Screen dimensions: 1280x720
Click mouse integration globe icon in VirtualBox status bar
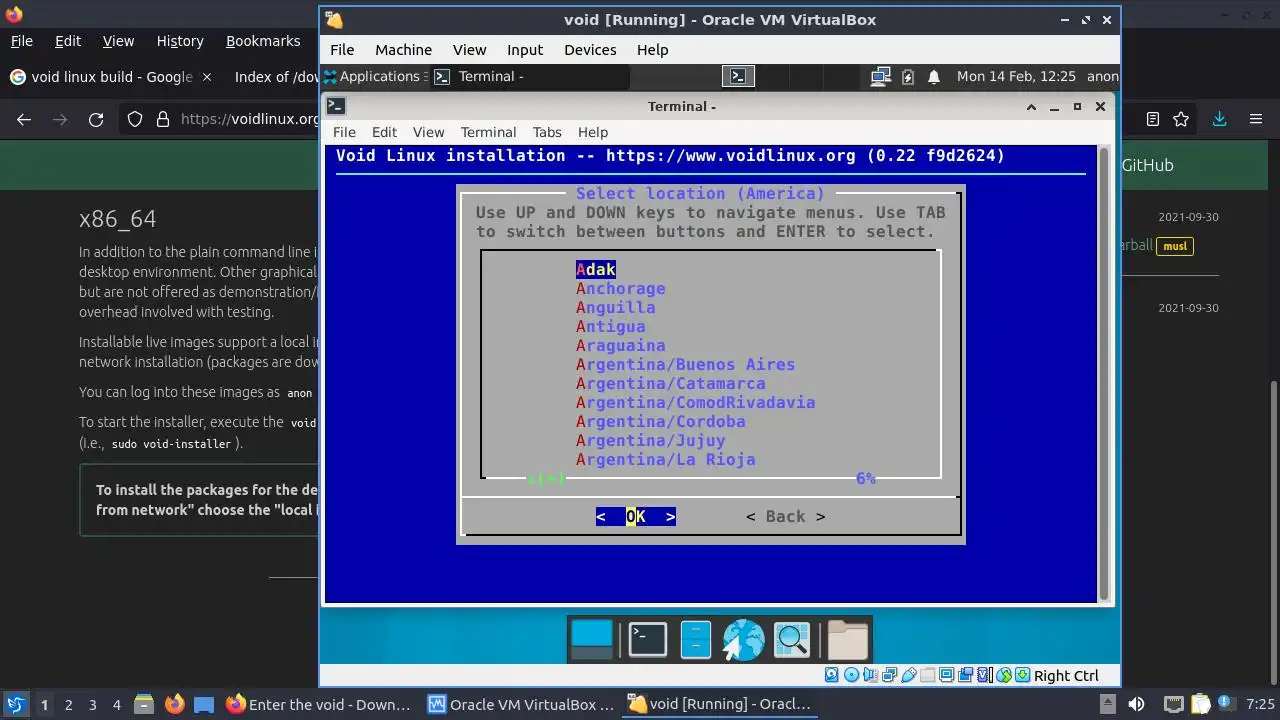(1003, 676)
